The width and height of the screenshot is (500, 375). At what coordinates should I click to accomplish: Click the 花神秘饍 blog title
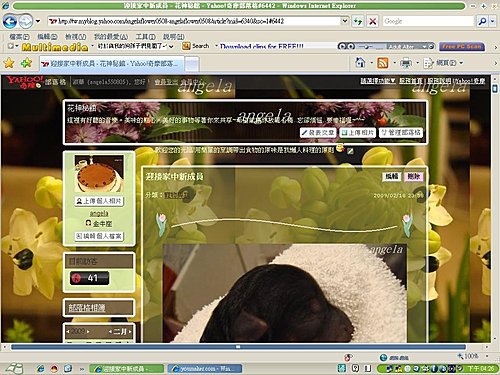pos(82,108)
